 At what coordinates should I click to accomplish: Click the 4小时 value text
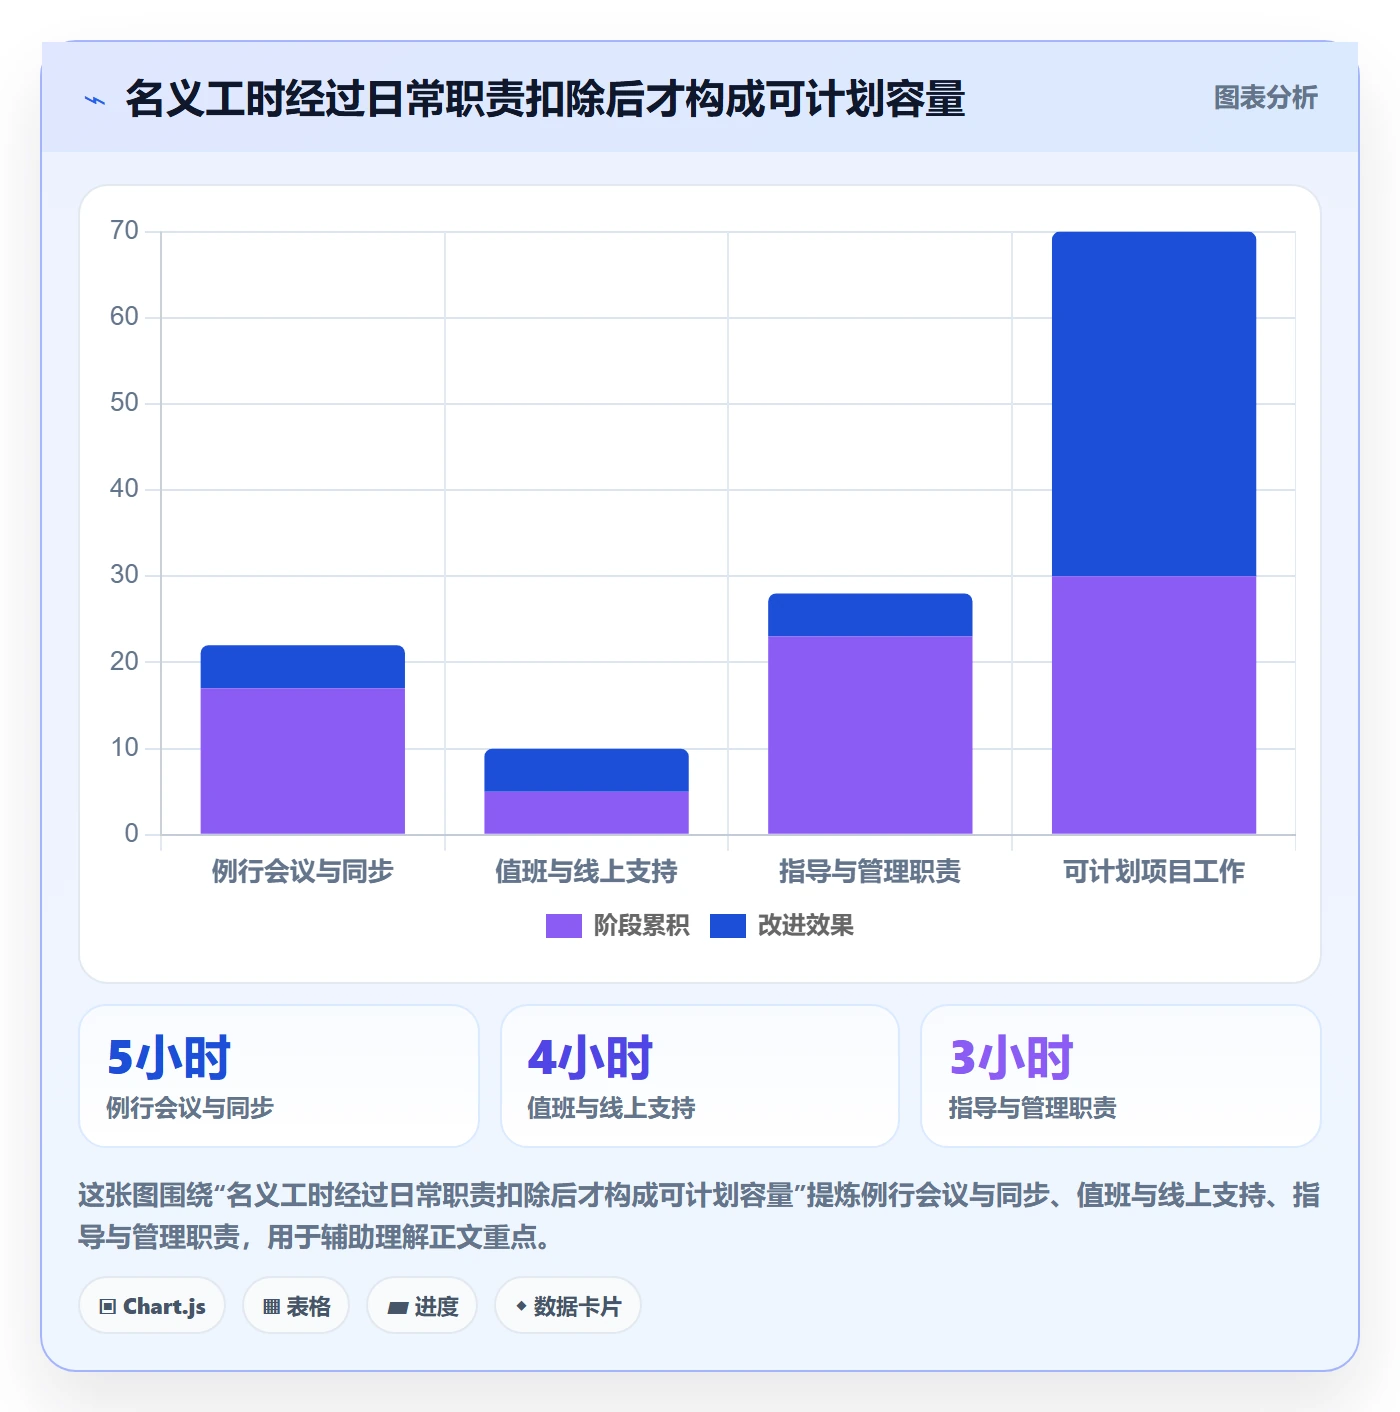coord(590,1058)
